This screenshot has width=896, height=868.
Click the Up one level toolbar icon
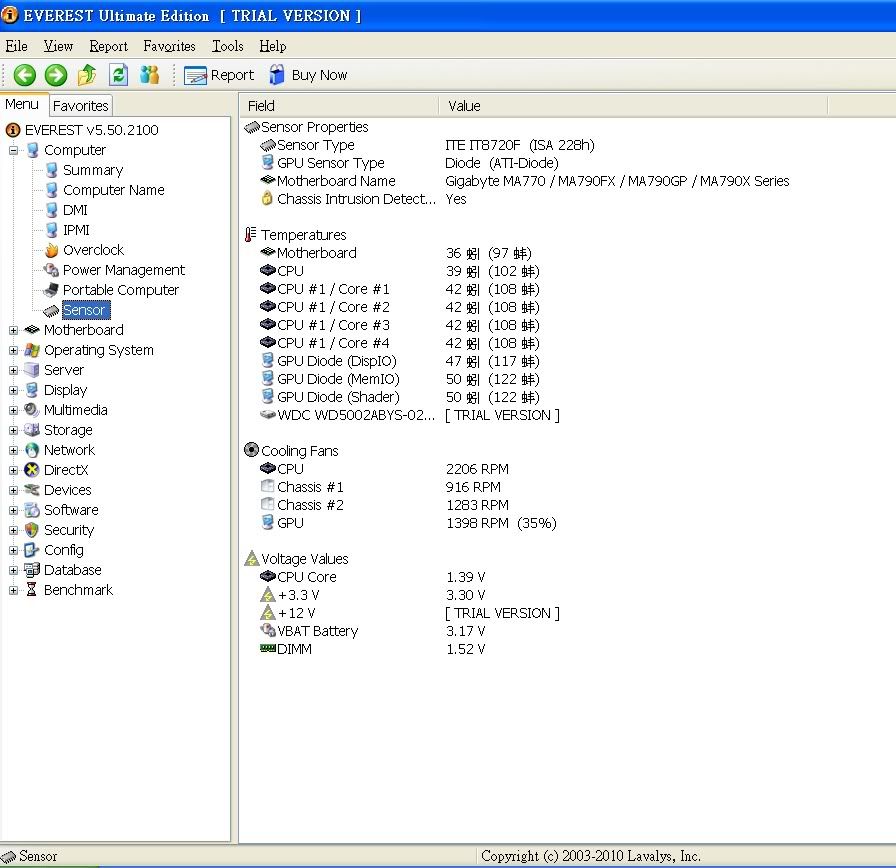pyautogui.click(x=87, y=75)
